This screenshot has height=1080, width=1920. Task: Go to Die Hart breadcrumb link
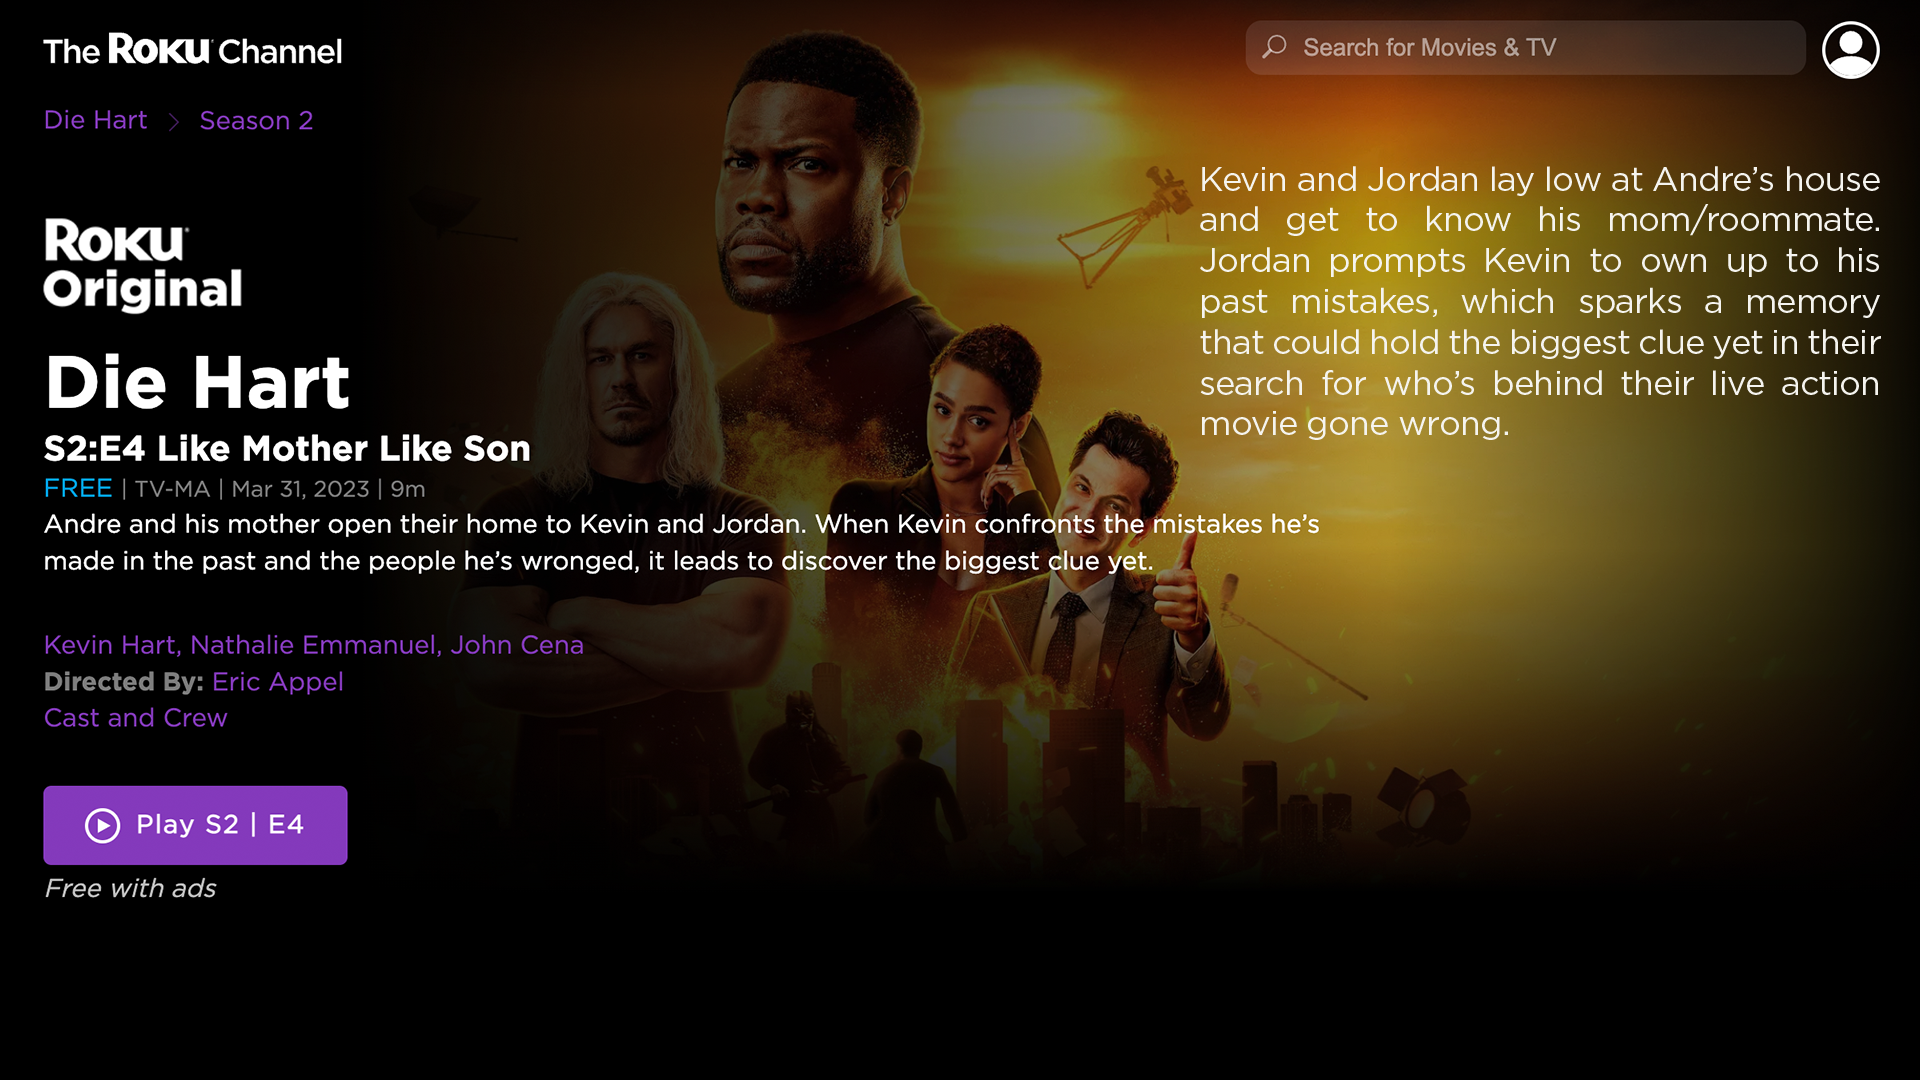[x=95, y=120]
